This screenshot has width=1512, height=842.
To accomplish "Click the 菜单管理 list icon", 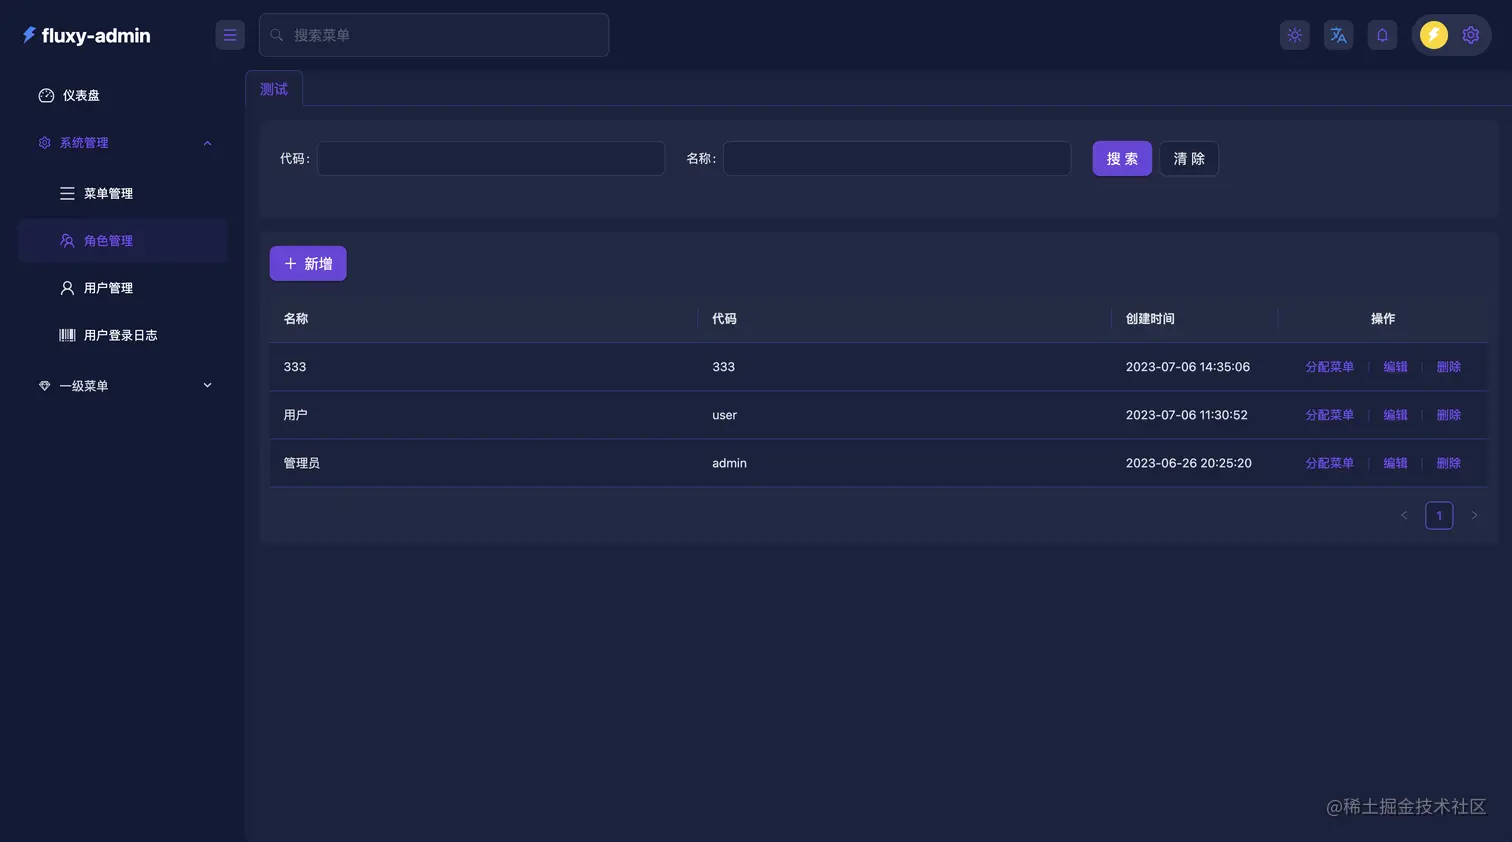I will point(67,193).
